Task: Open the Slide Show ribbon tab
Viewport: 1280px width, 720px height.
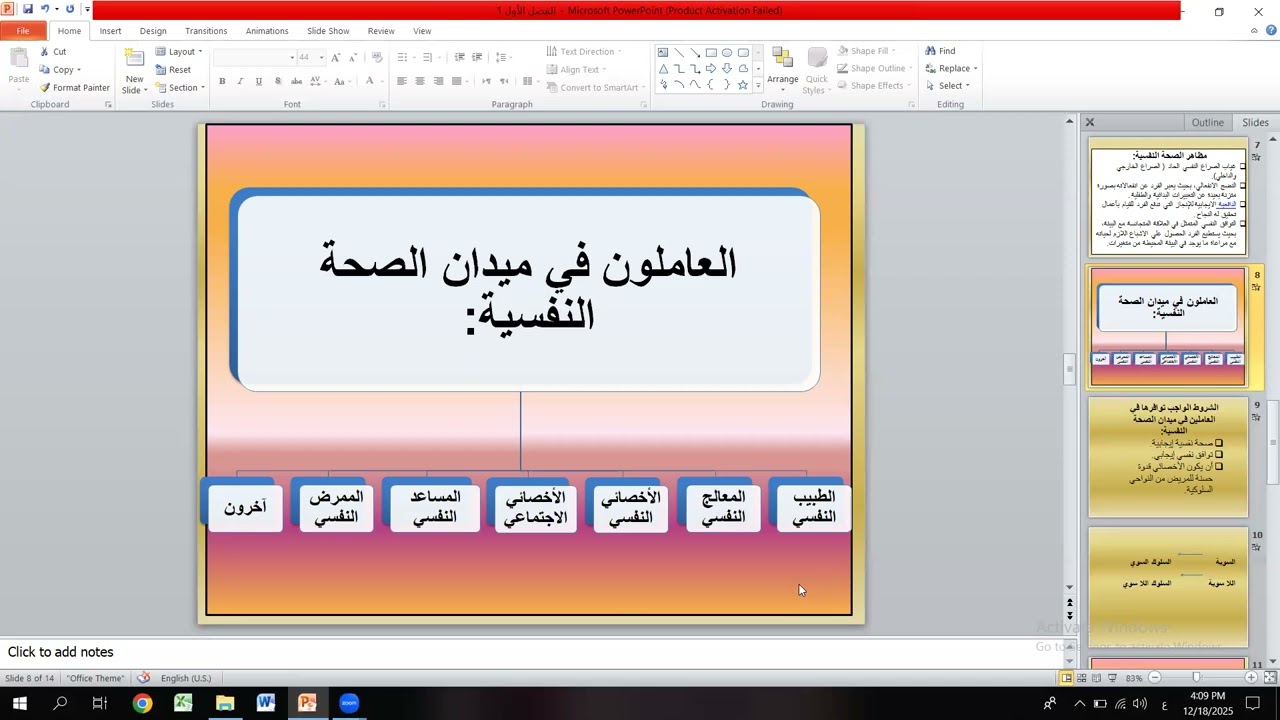Action: tap(328, 31)
